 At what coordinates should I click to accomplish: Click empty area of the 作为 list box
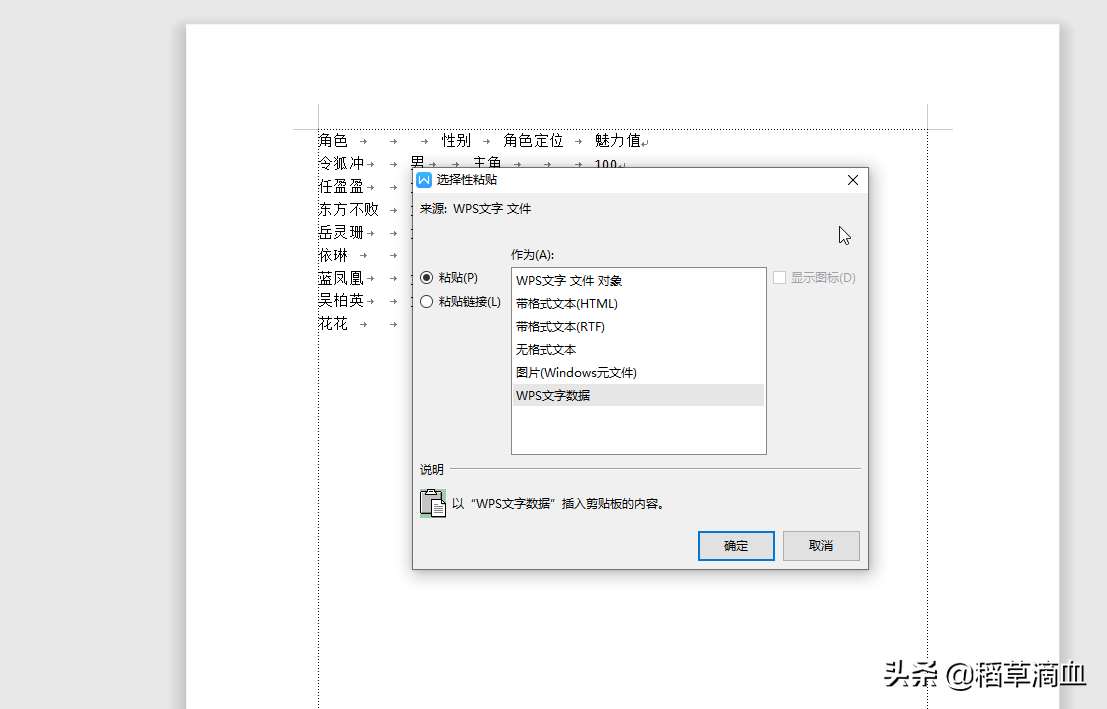(638, 429)
